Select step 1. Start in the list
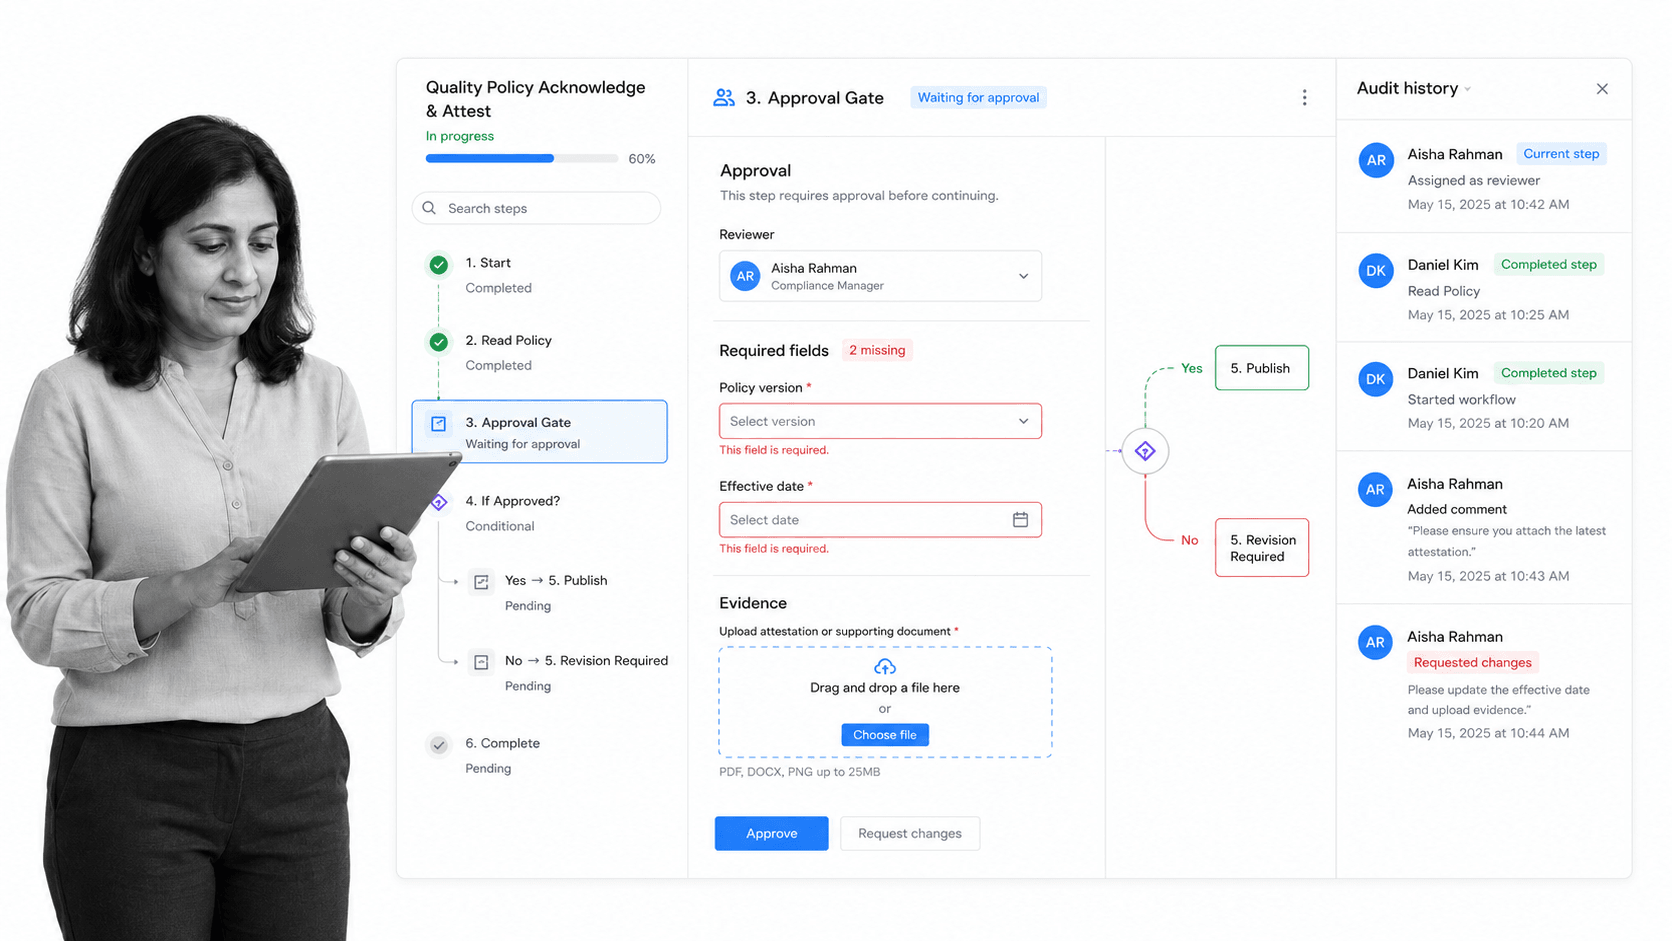The height and width of the screenshot is (941, 1672). 540,275
